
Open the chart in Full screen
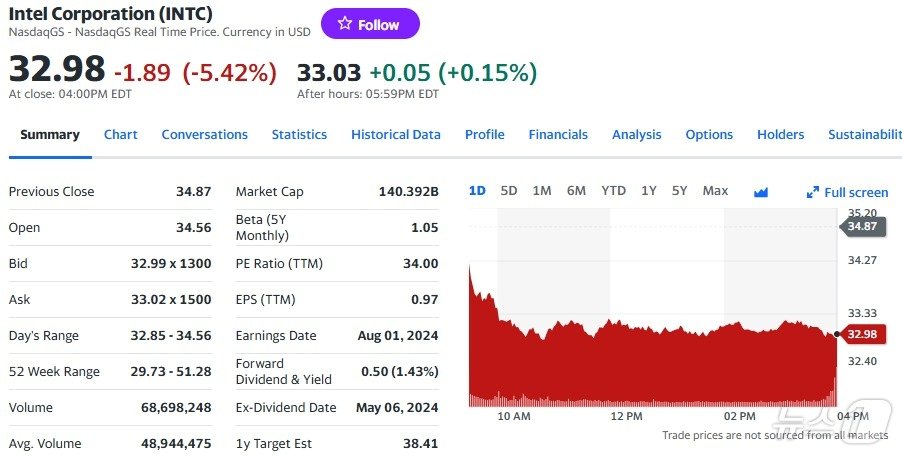point(847,192)
